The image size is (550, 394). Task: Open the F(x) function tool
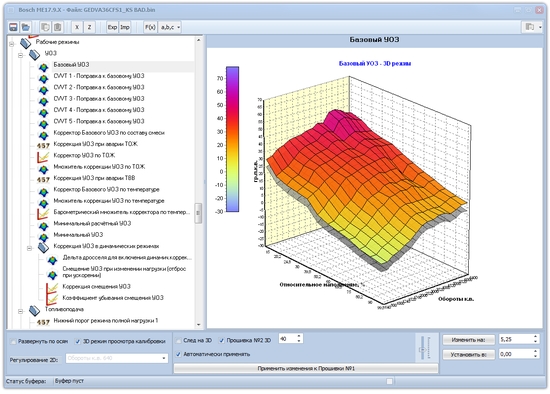coord(150,27)
